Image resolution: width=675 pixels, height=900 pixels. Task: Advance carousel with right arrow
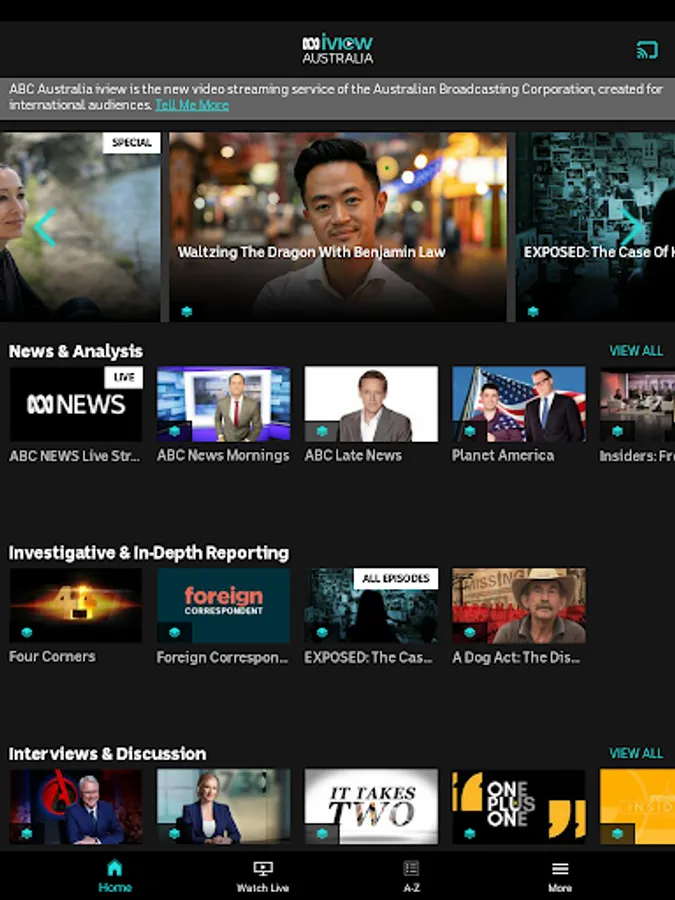pyautogui.click(x=633, y=227)
